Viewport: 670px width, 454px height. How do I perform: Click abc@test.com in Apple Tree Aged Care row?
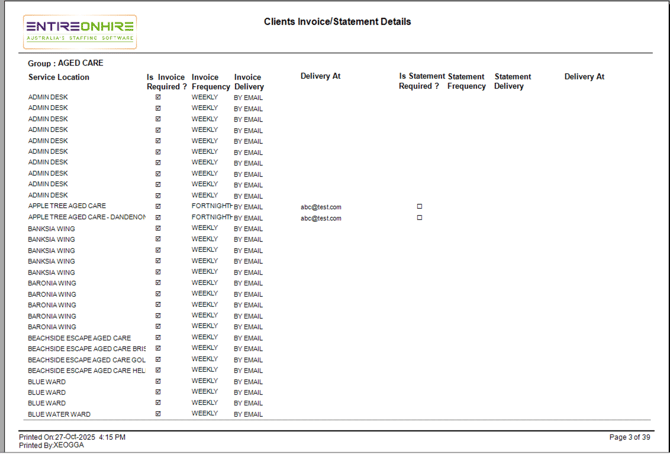(x=321, y=207)
